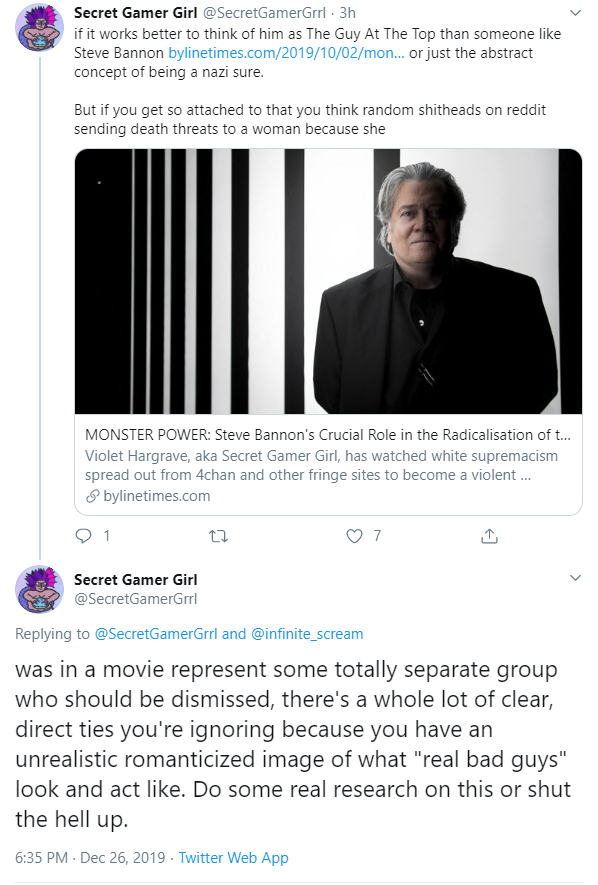Open the bylinetimes.com/2019/10/02 link in tweet text
The image size is (598, 885).
tap(286, 52)
